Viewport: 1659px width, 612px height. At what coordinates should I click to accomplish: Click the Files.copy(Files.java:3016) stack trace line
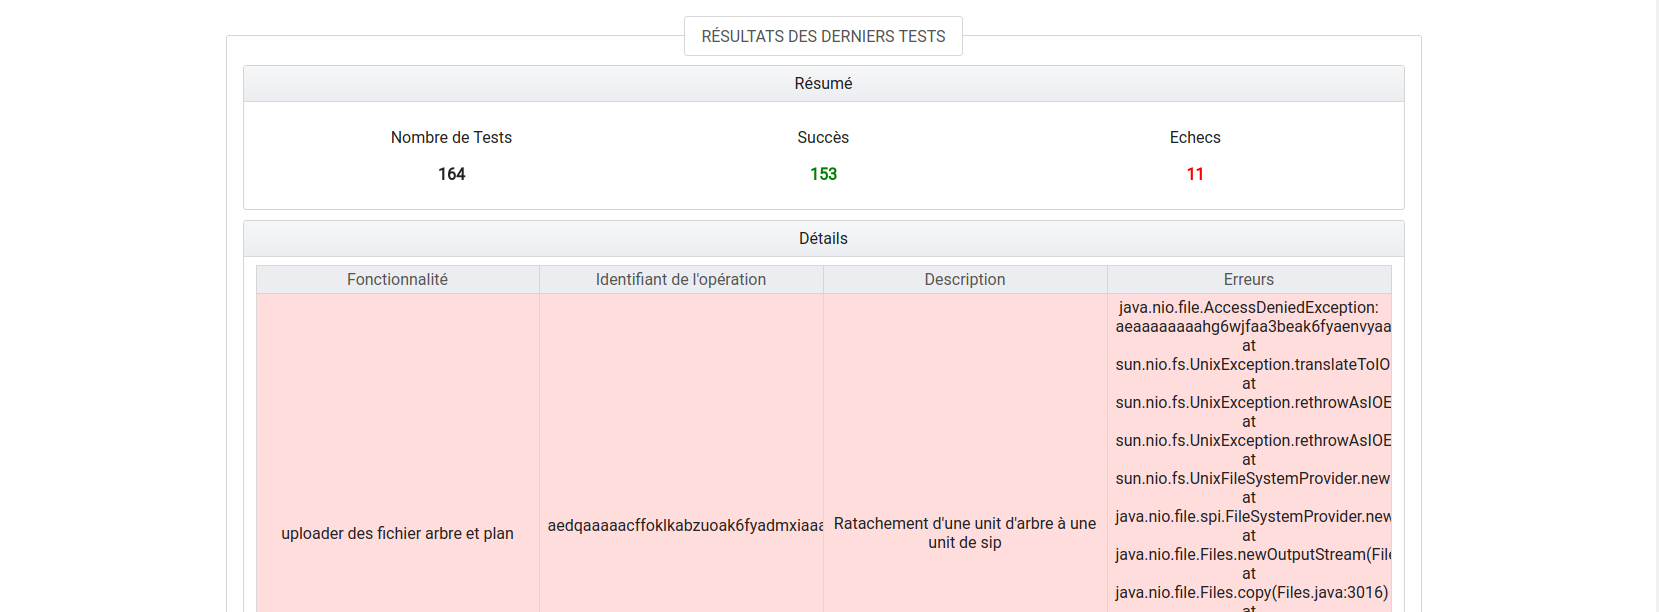click(1252, 593)
